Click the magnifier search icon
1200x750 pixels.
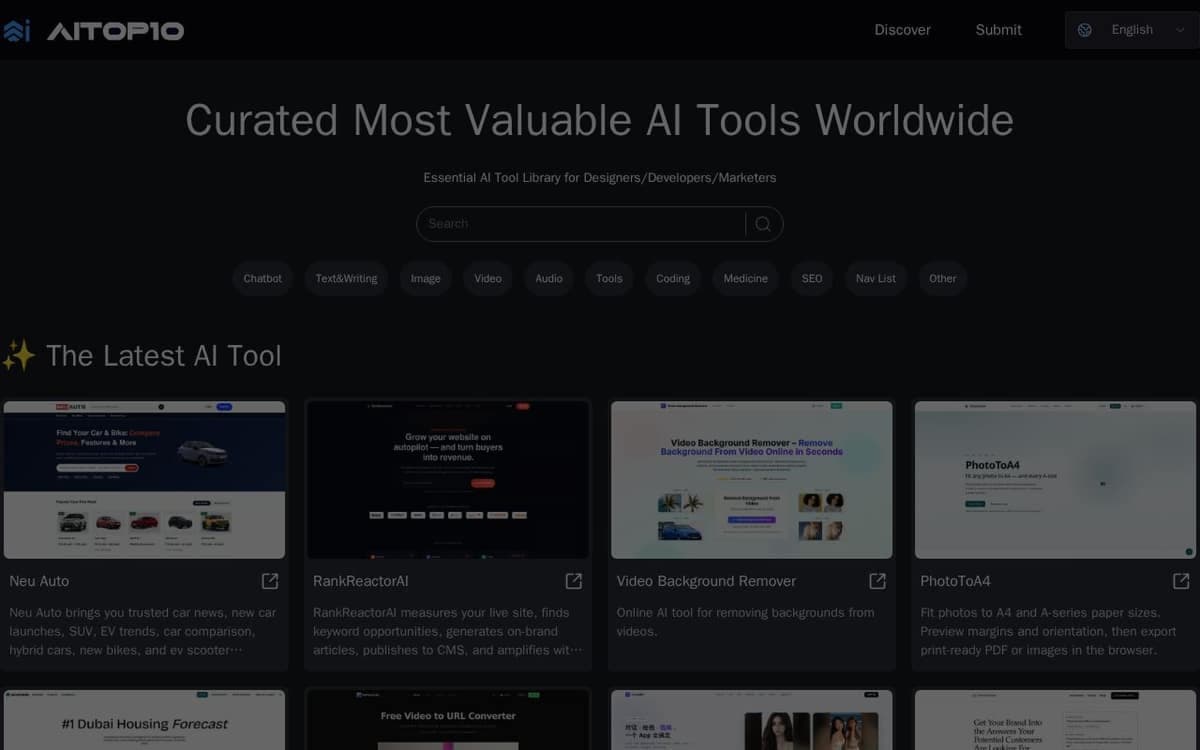point(763,224)
